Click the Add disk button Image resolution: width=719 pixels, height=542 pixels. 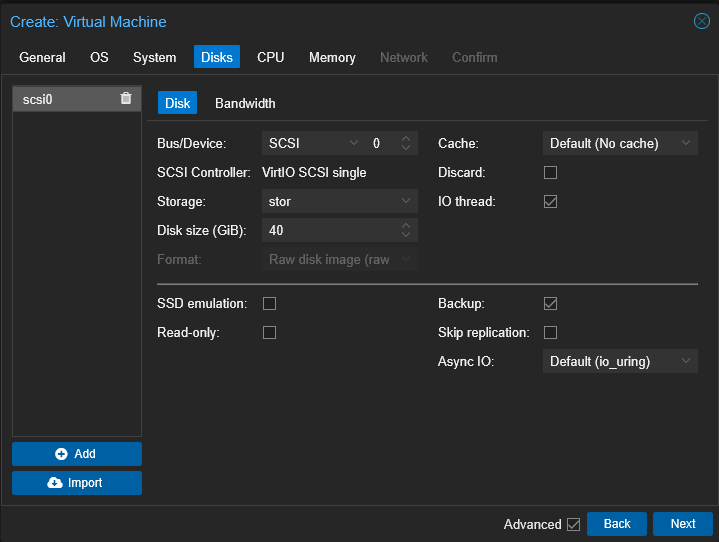77,454
